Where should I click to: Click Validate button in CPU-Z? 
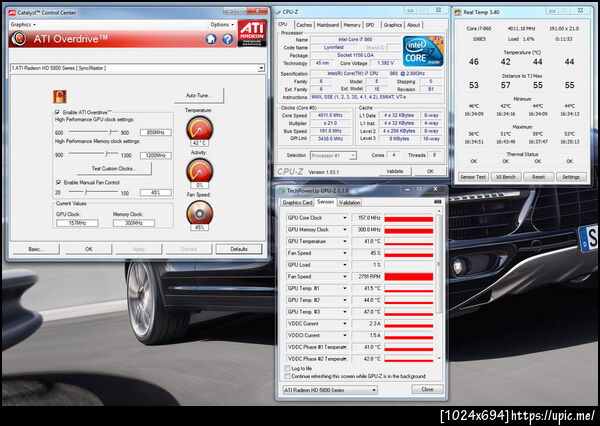click(395, 171)
